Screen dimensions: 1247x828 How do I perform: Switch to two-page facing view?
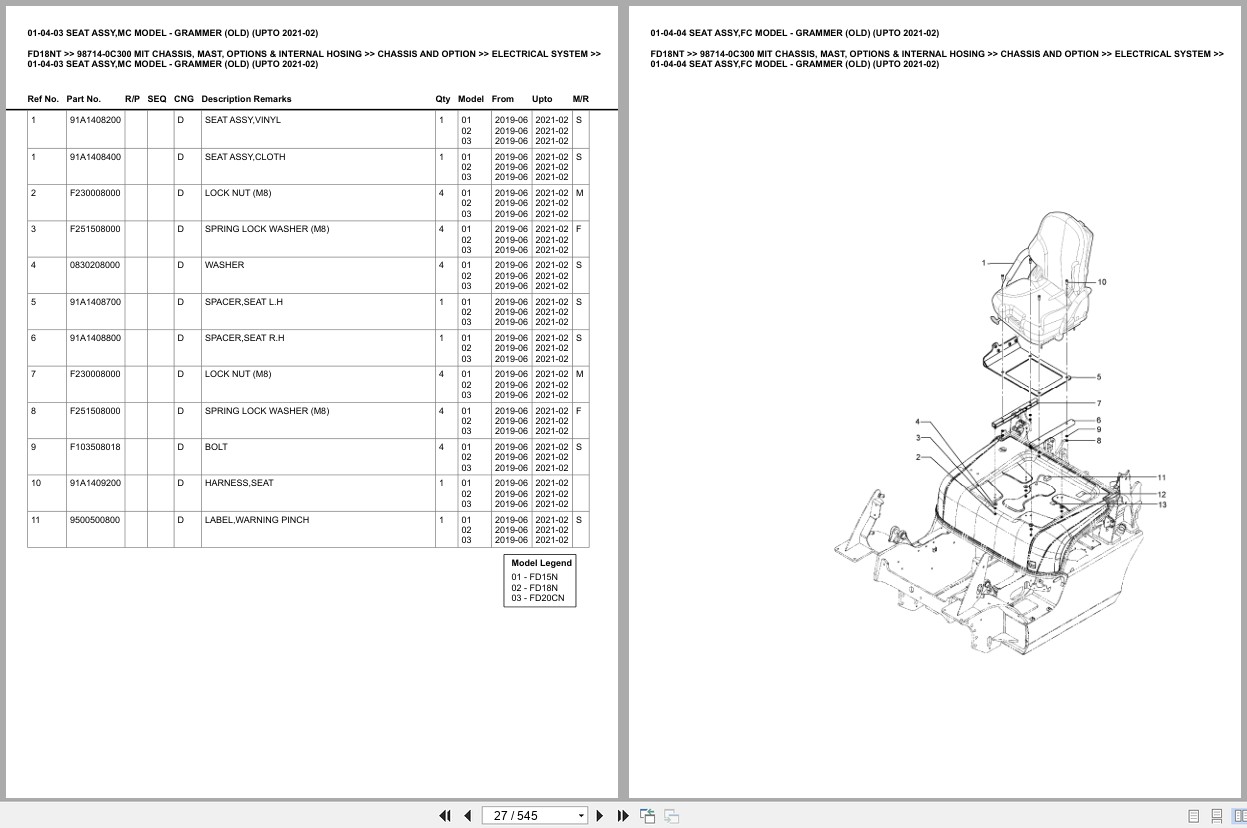[x=1239, y=816]
